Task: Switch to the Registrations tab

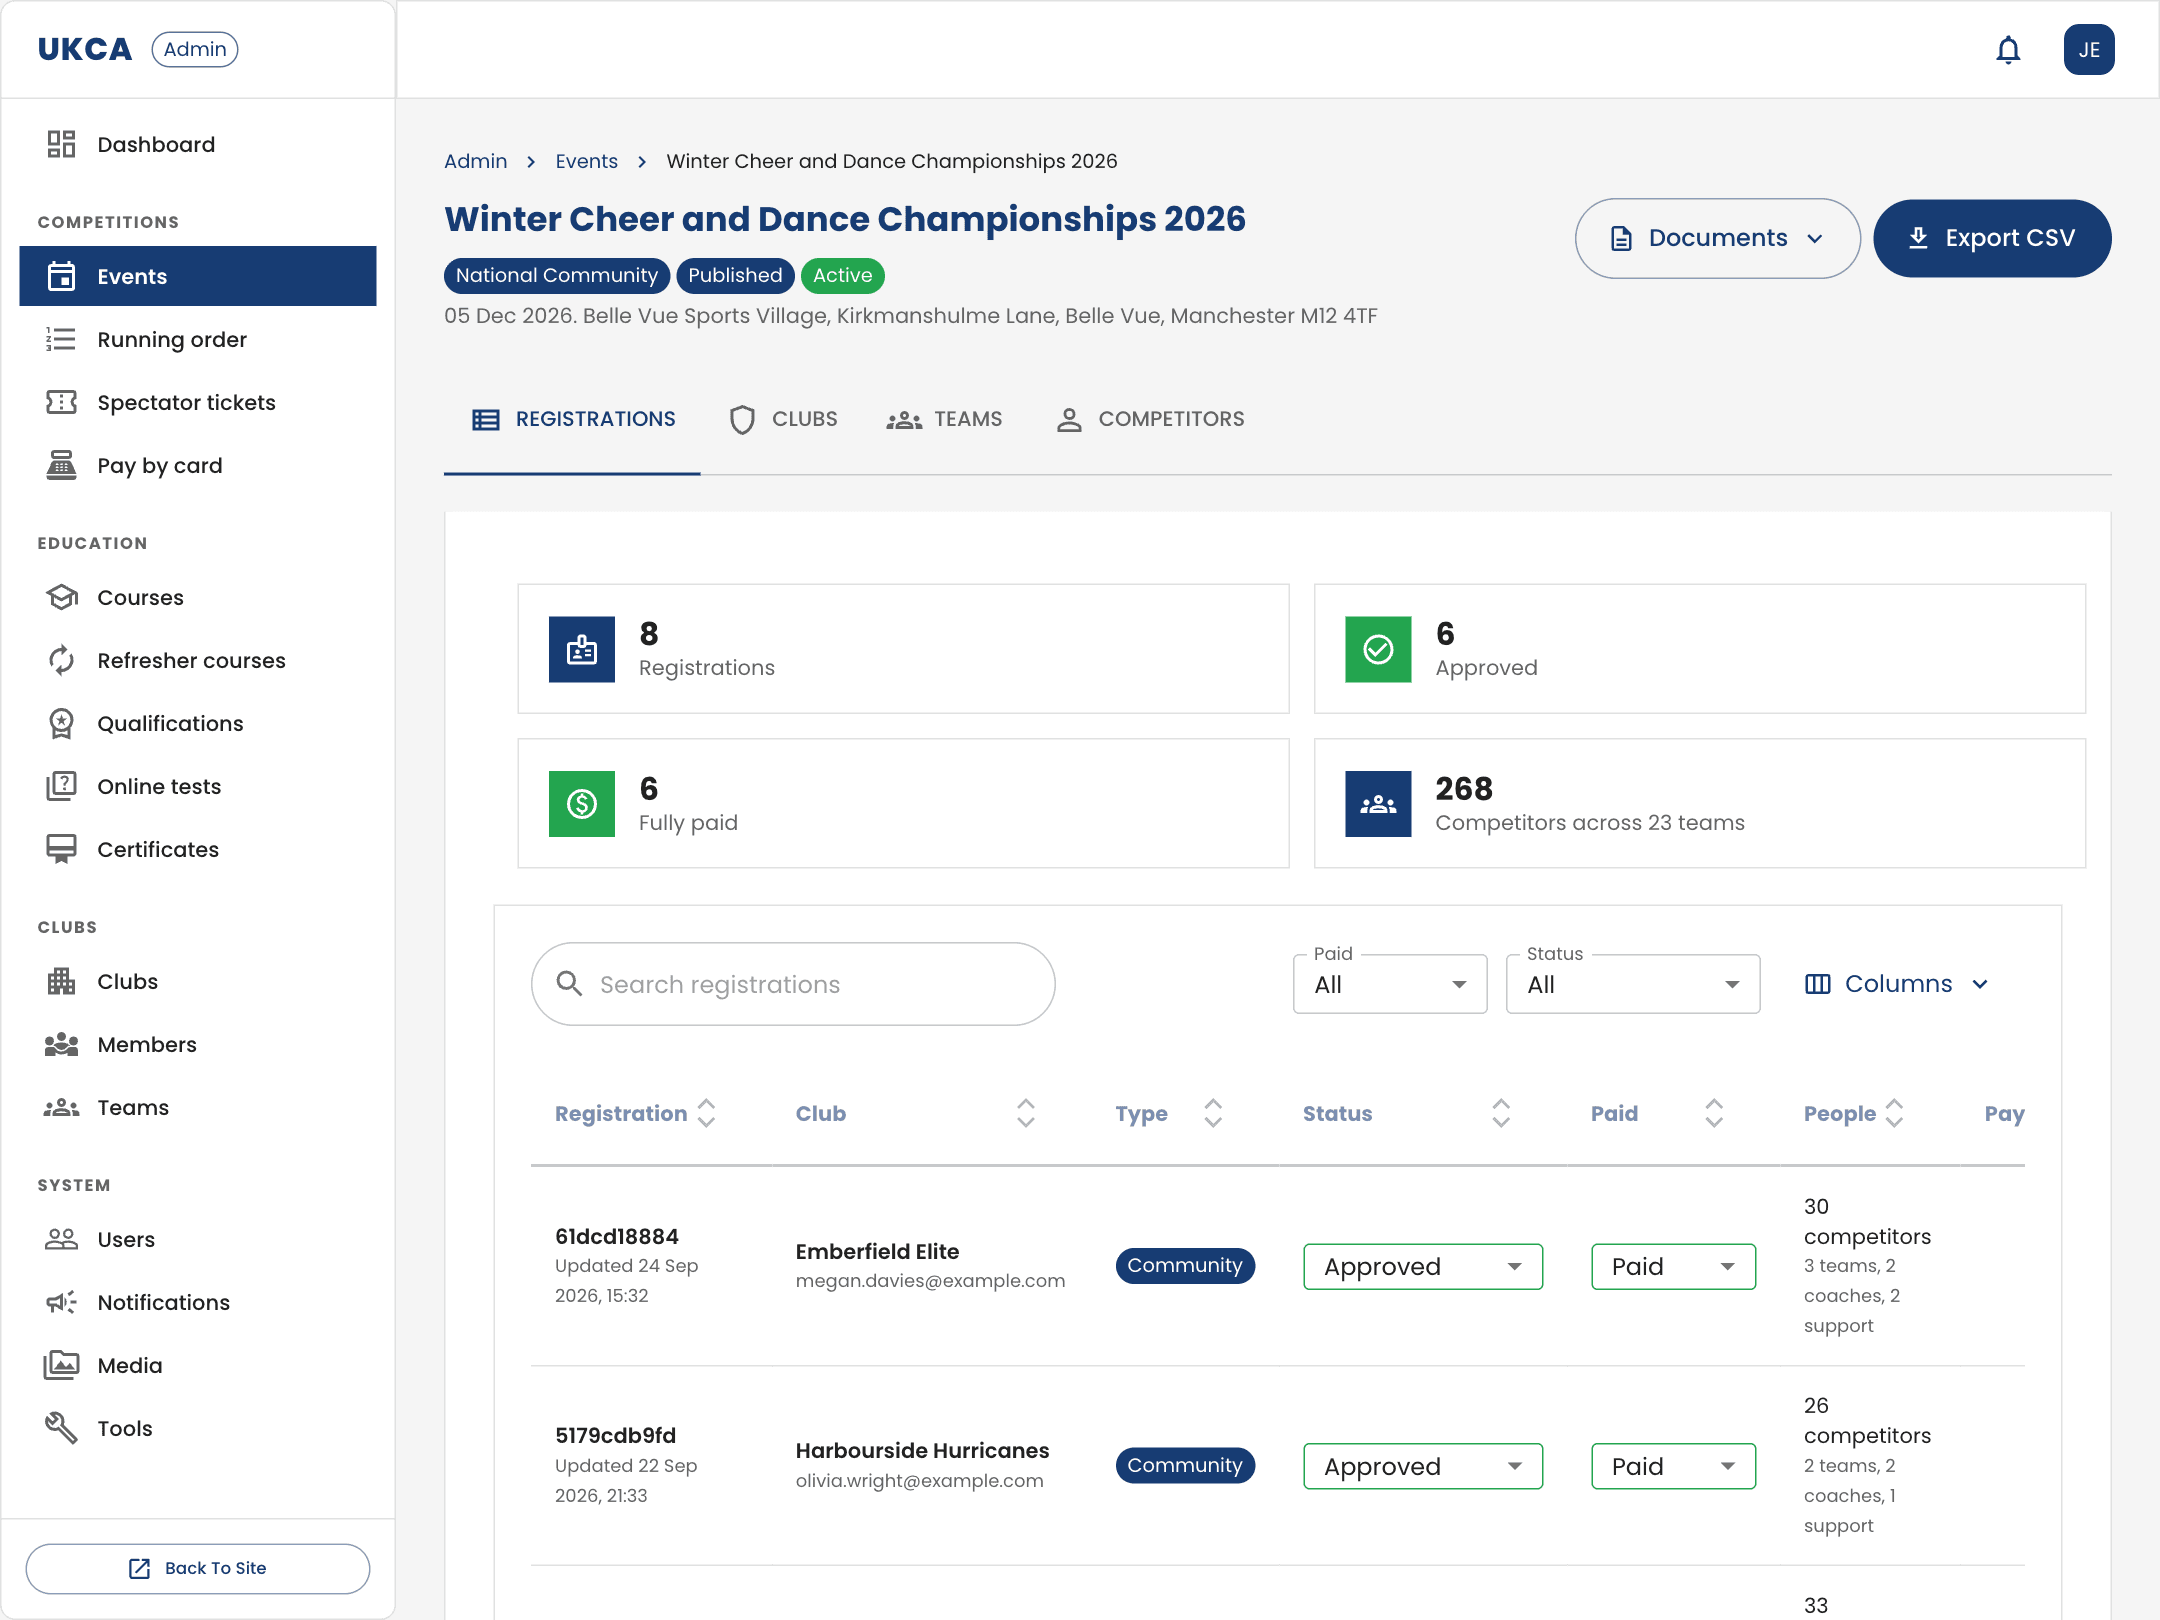Action: [573, 420]
